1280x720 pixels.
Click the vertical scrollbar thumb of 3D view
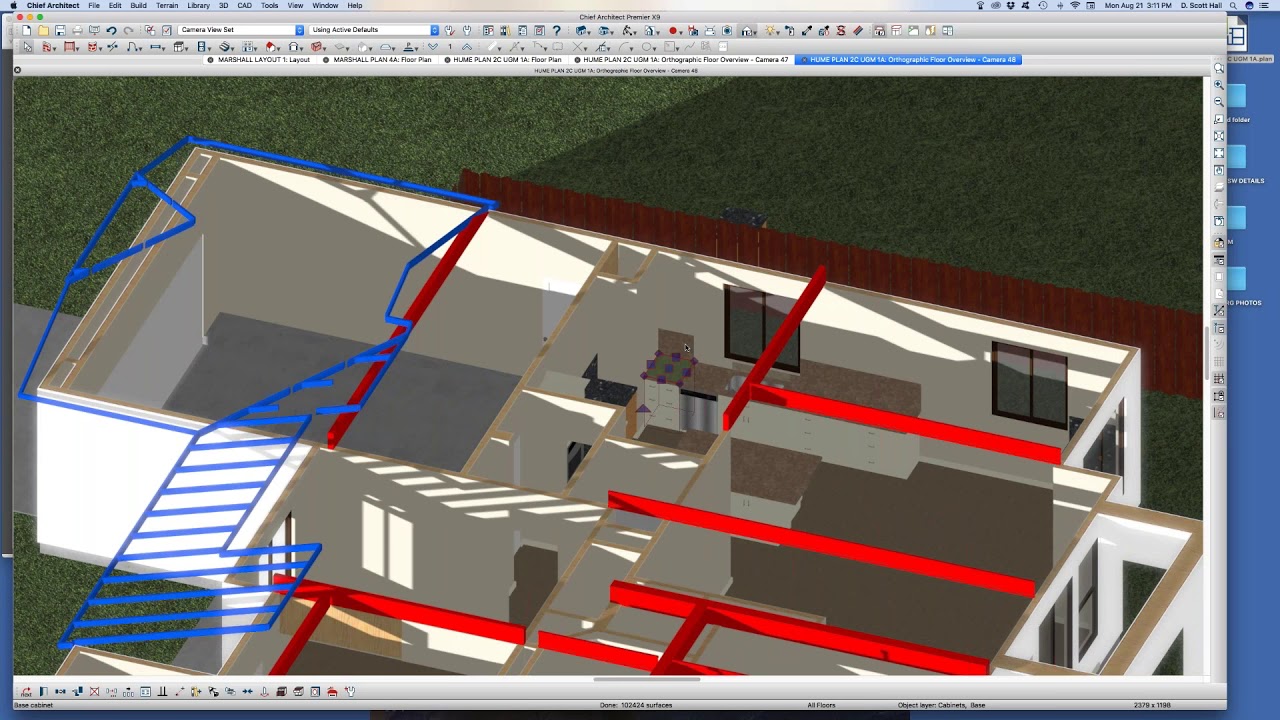click(1205, 352)
